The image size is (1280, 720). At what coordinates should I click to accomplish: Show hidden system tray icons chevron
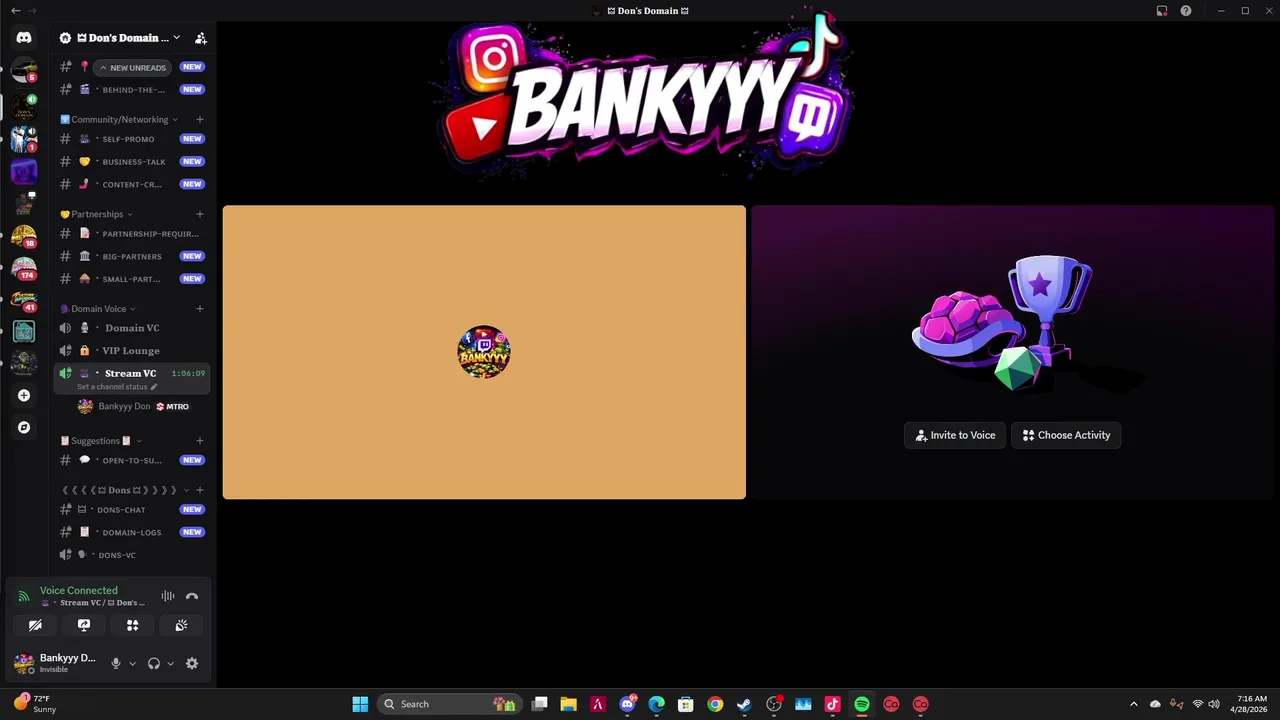tap(1133, 704)
